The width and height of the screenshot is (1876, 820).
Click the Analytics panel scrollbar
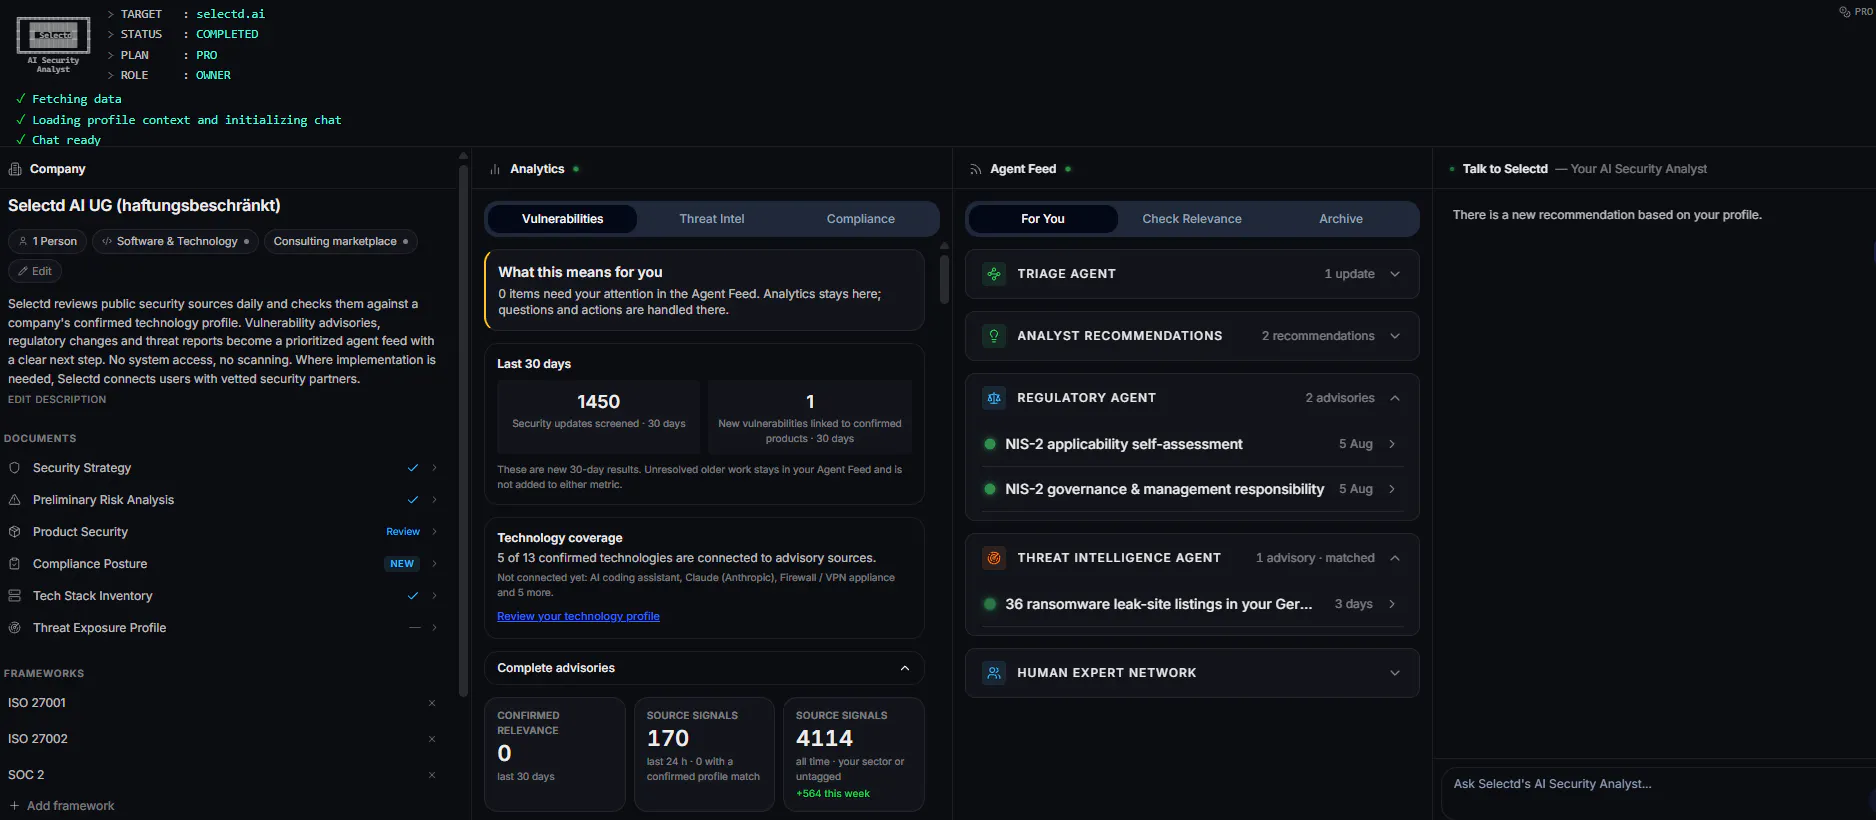pos(944,277)
